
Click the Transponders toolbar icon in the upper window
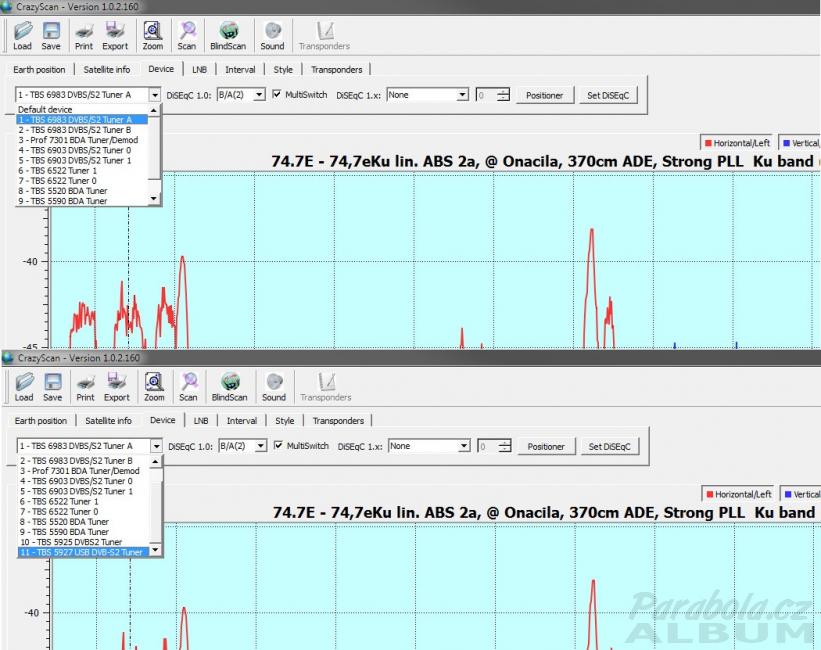tap(324, 36)
